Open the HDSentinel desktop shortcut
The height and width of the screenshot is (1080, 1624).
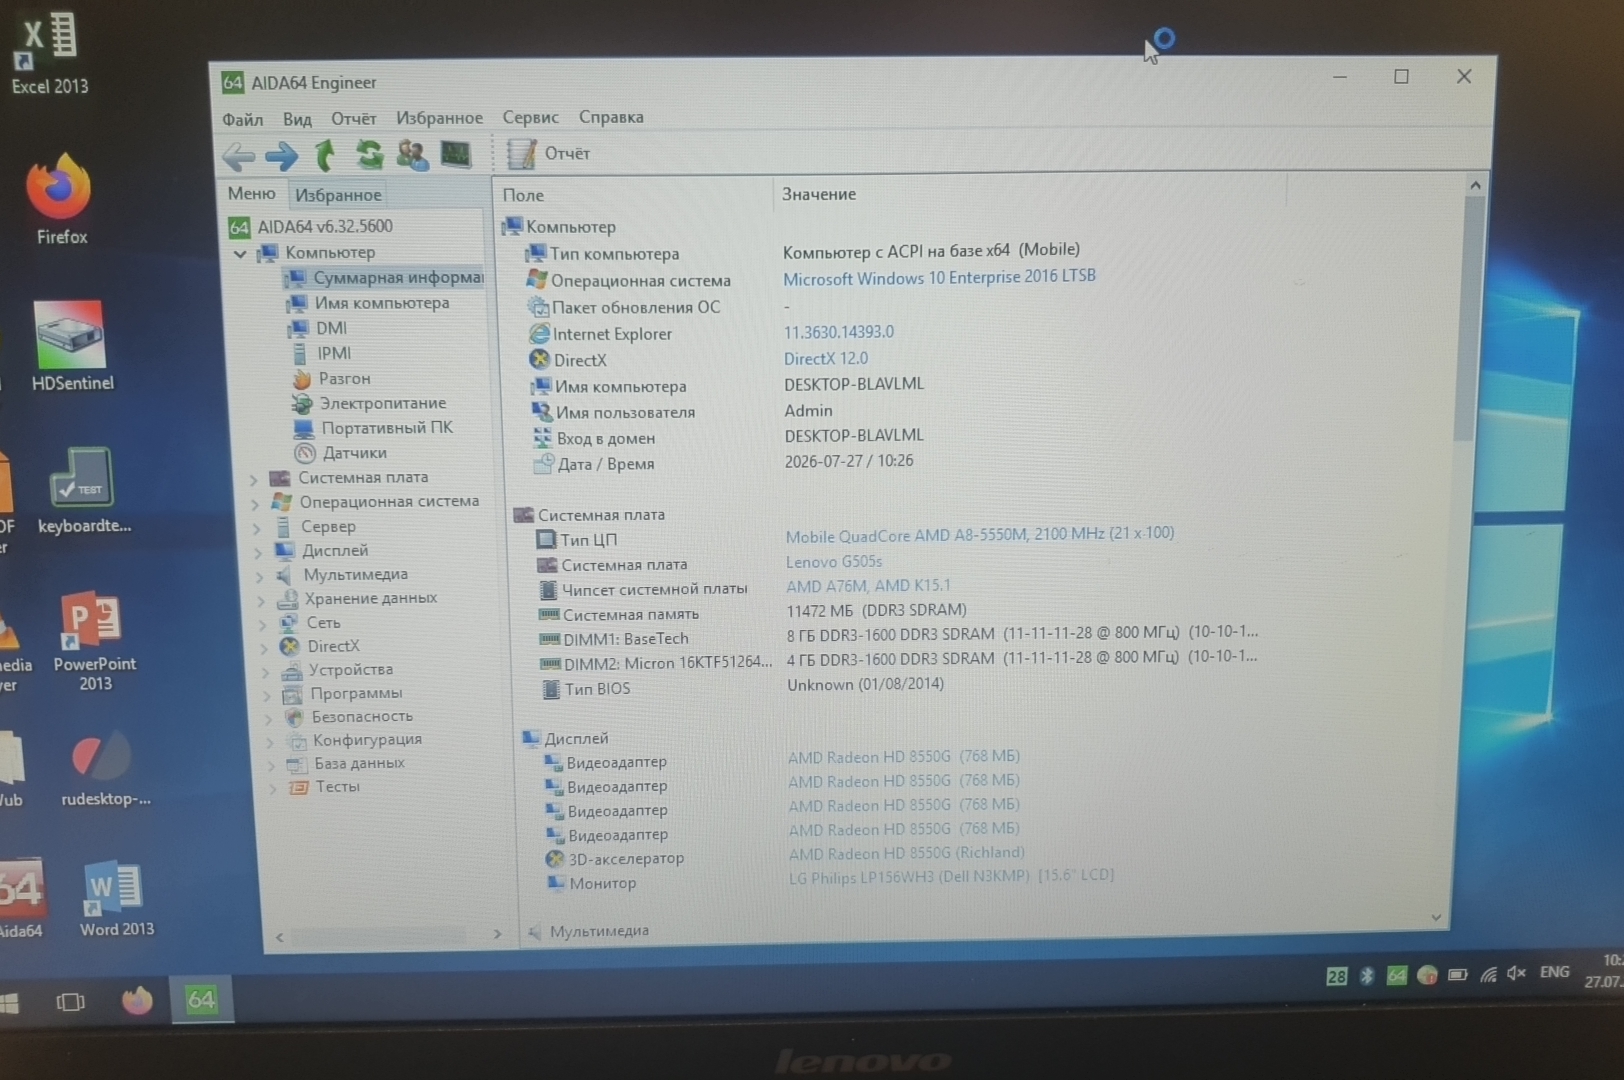coord(71,346)
